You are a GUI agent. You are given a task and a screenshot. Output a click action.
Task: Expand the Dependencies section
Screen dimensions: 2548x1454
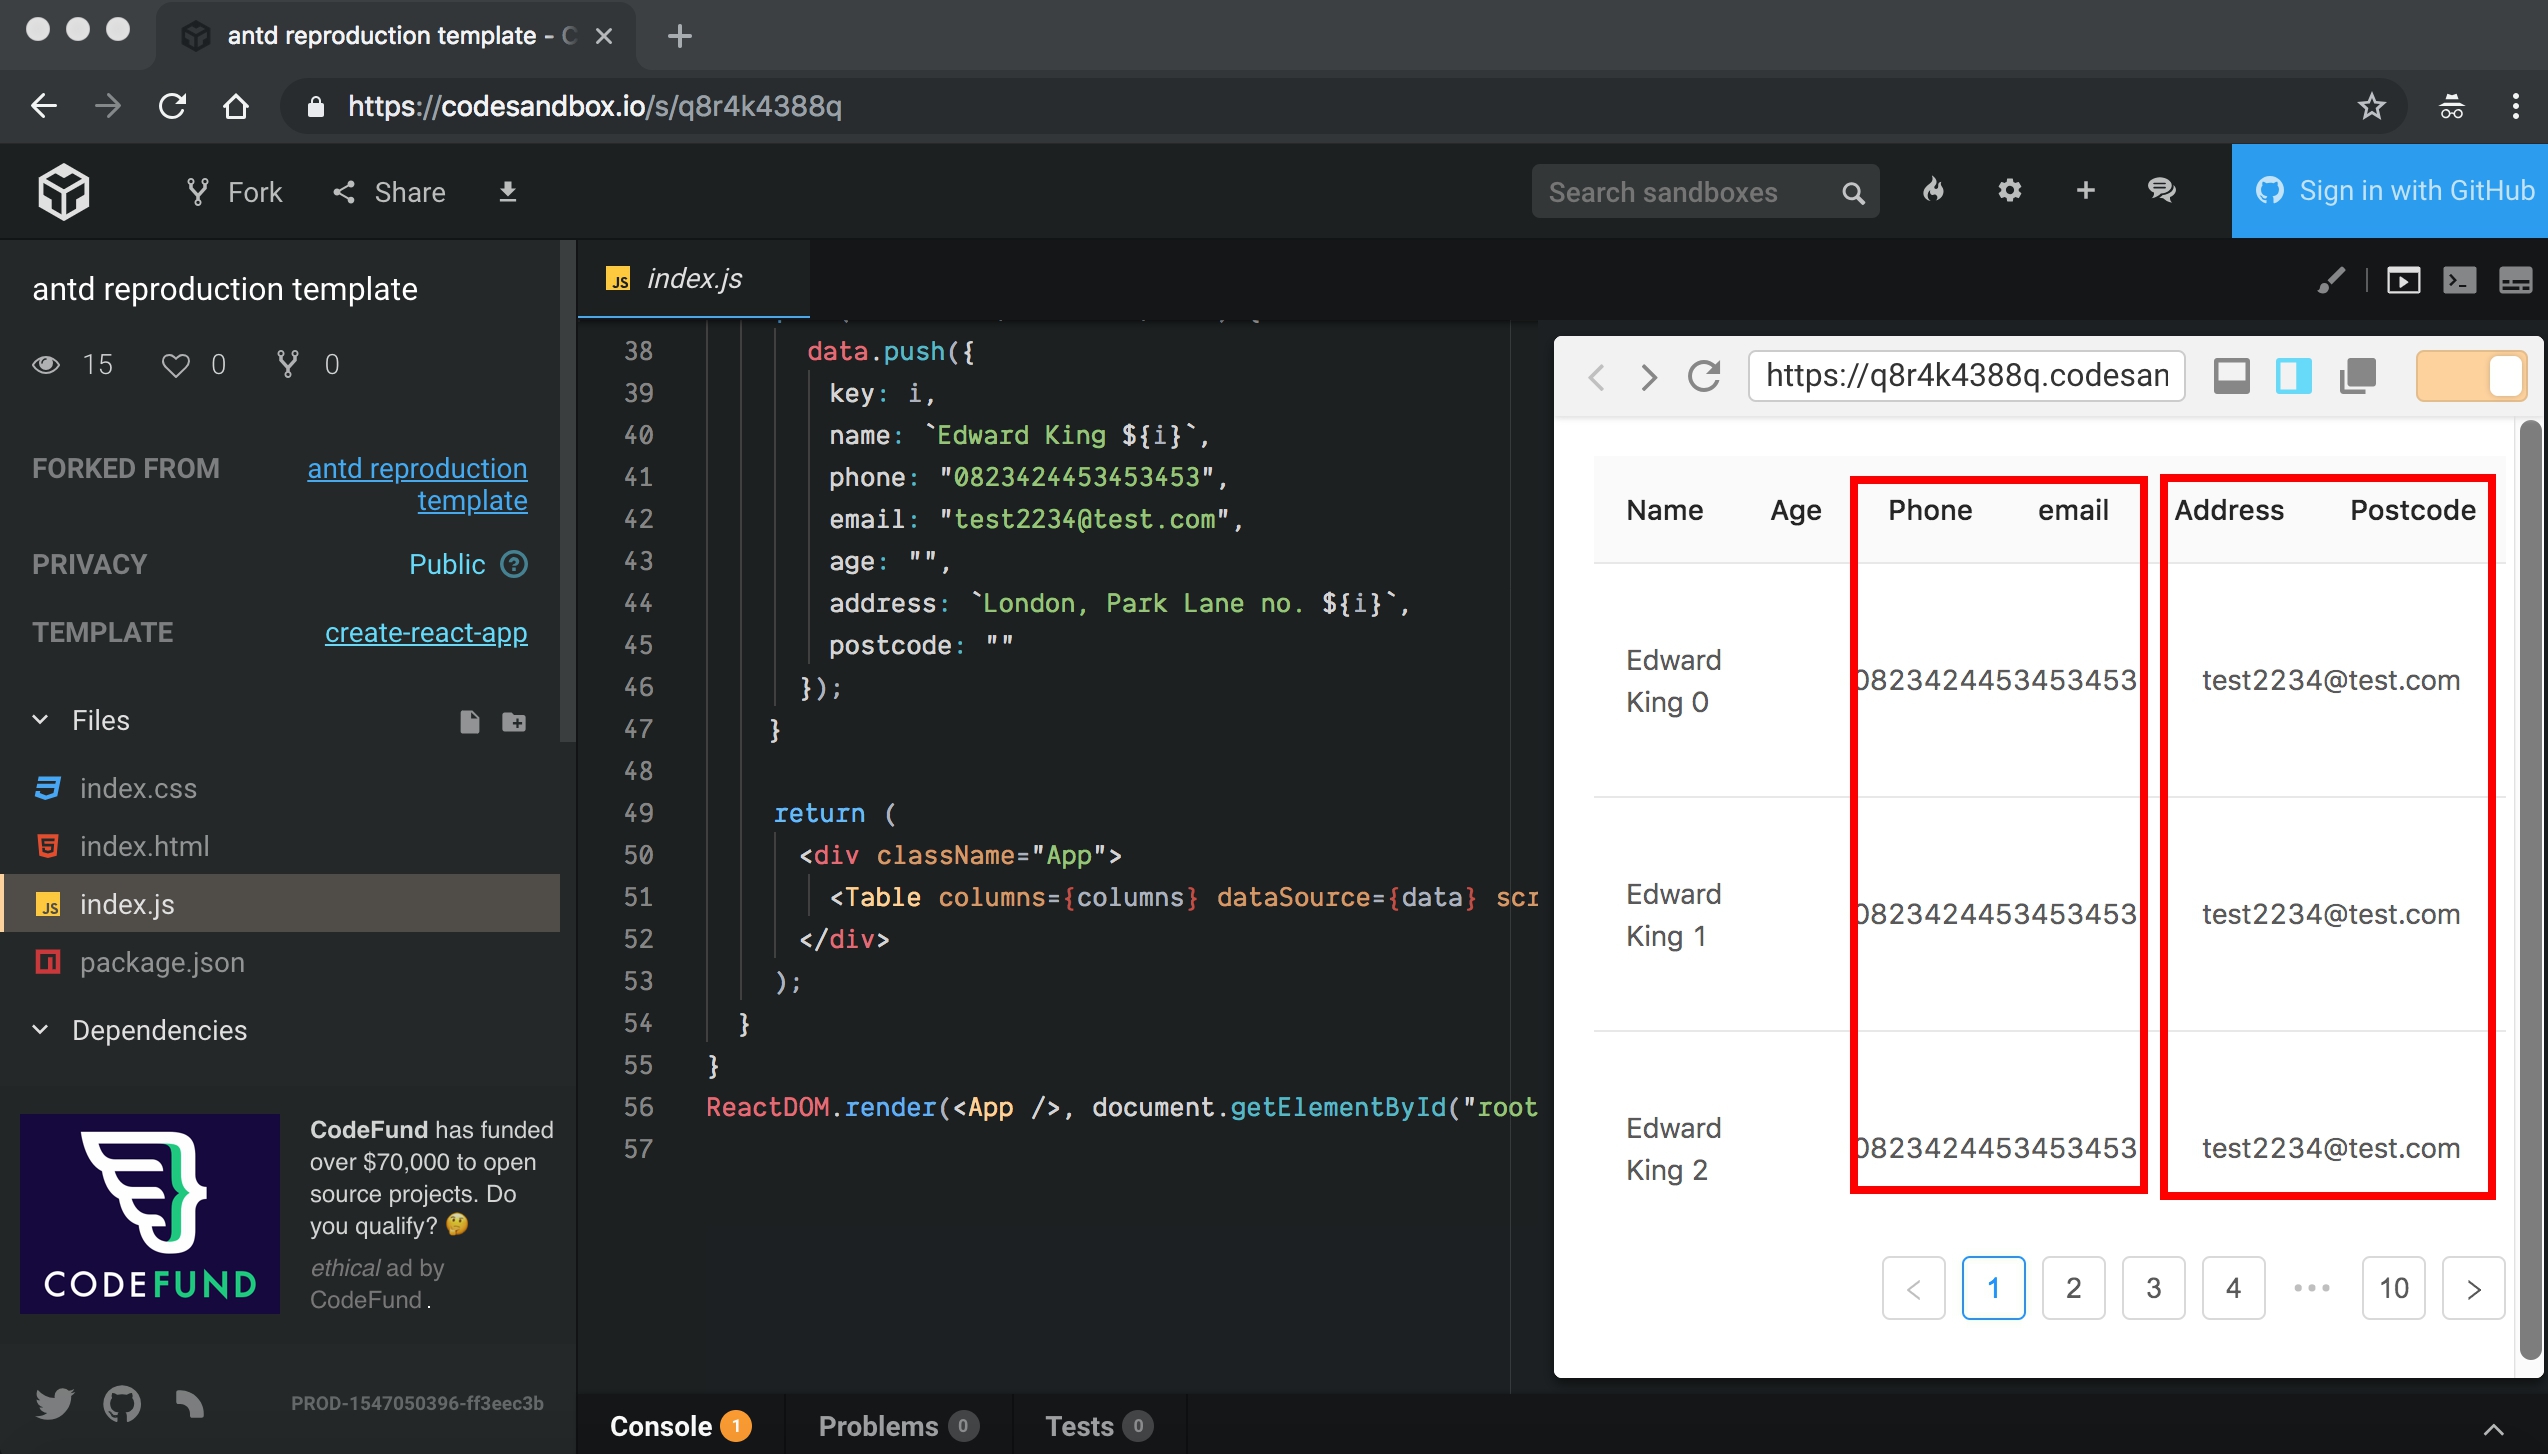(40, 1029)
